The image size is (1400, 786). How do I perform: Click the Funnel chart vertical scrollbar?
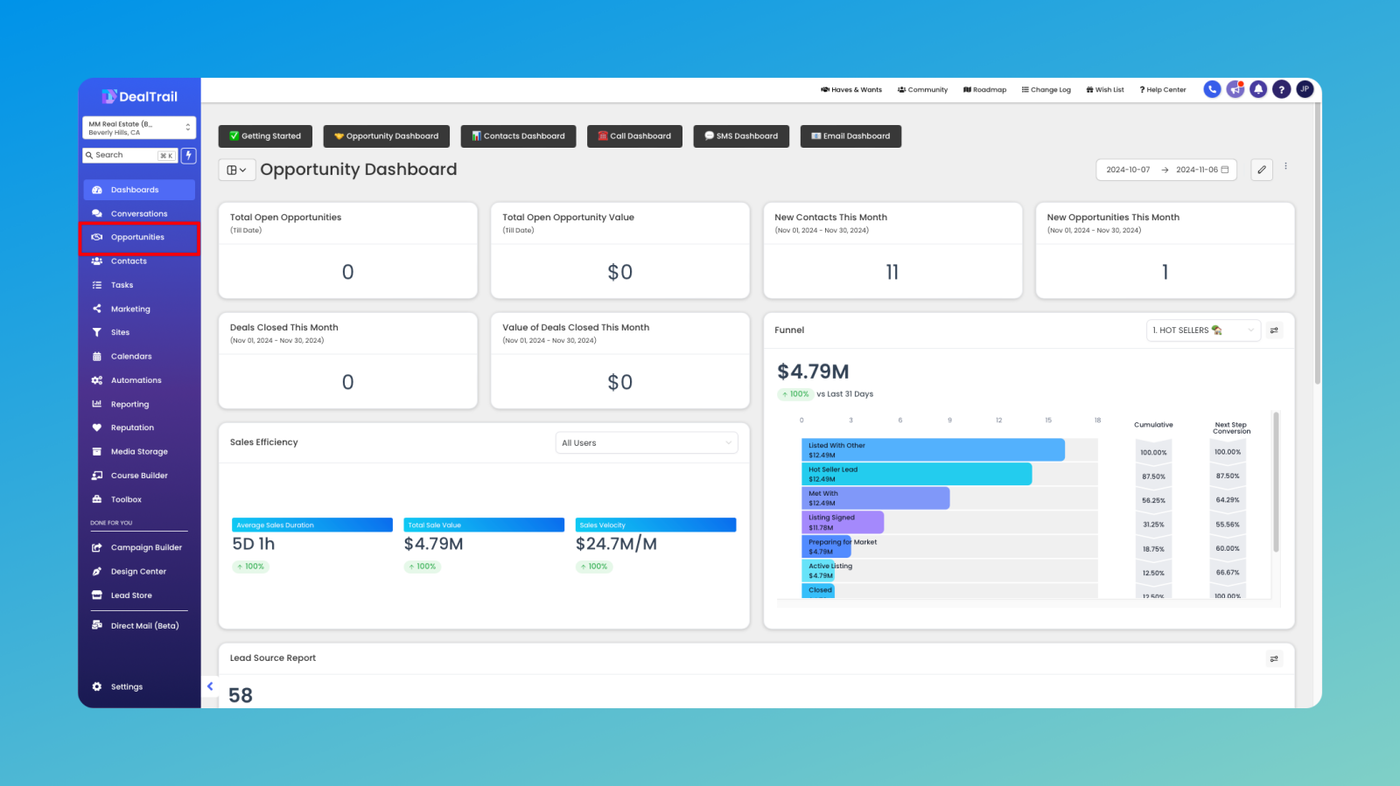tap(1275, 482)
